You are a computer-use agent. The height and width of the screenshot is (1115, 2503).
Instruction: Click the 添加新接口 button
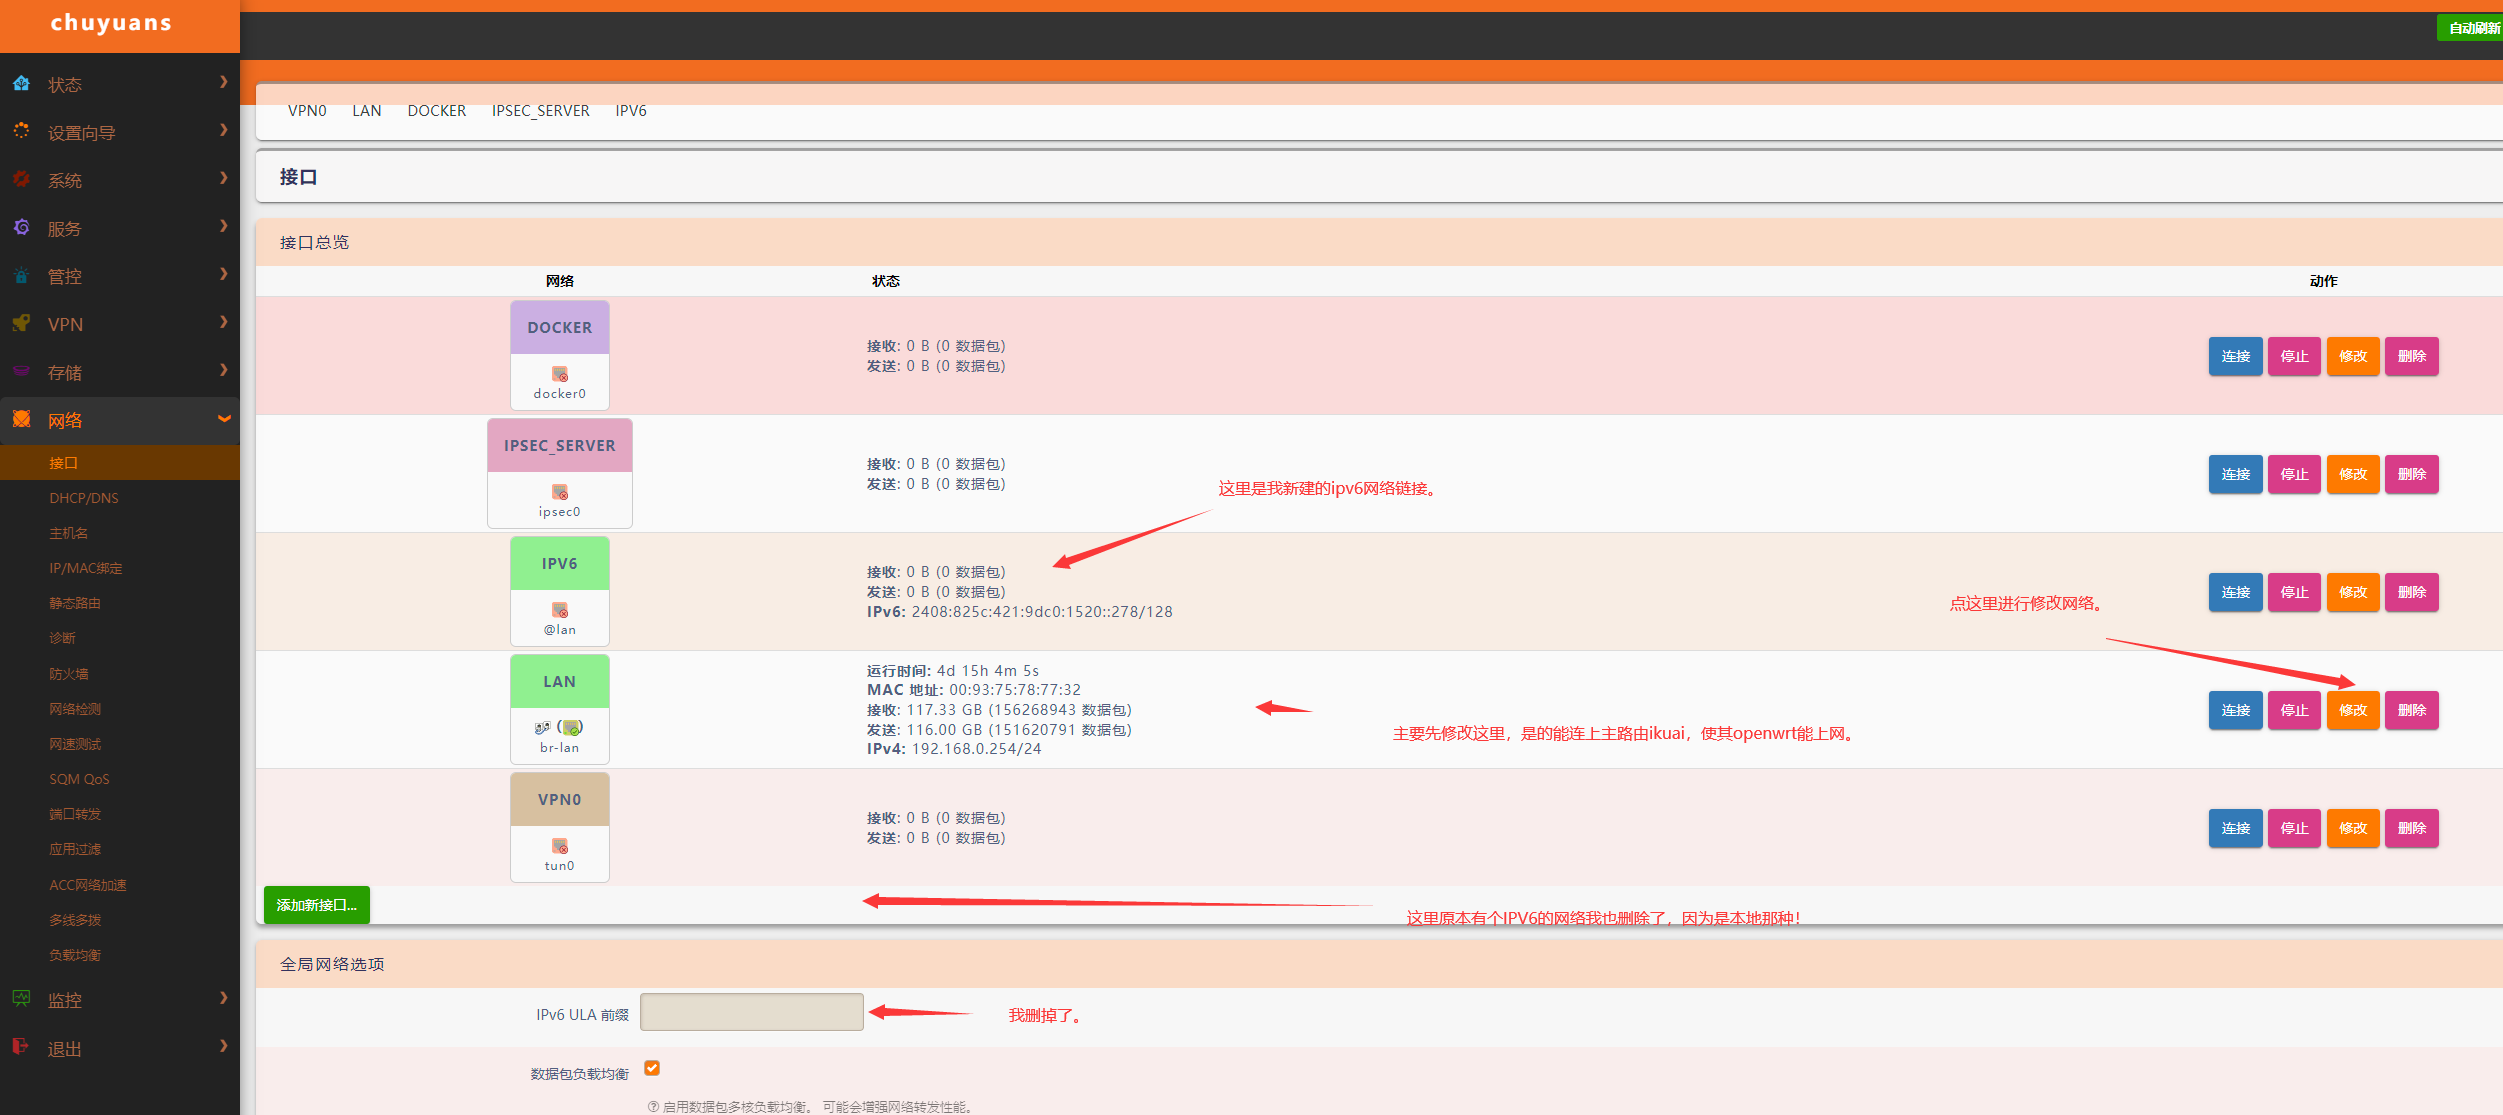pyautogui.click(x=317, y=905)
